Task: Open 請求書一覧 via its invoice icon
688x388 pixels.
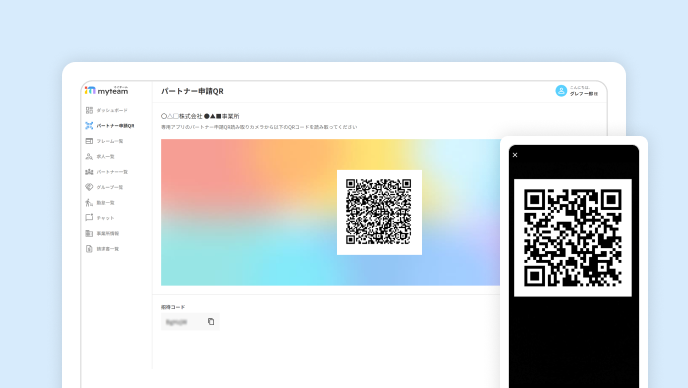Action: click(x=89, y=248)
